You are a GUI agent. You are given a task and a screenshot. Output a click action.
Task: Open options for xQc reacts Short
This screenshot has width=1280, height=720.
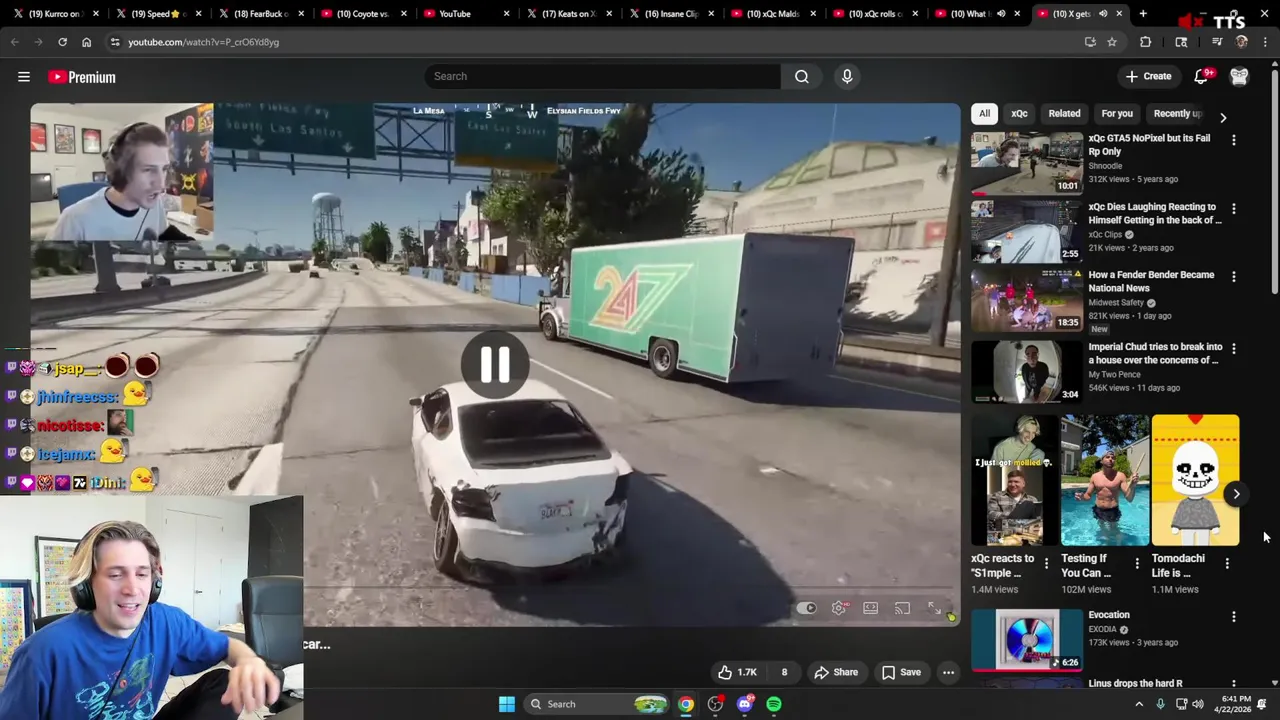tap(1046, 564)
